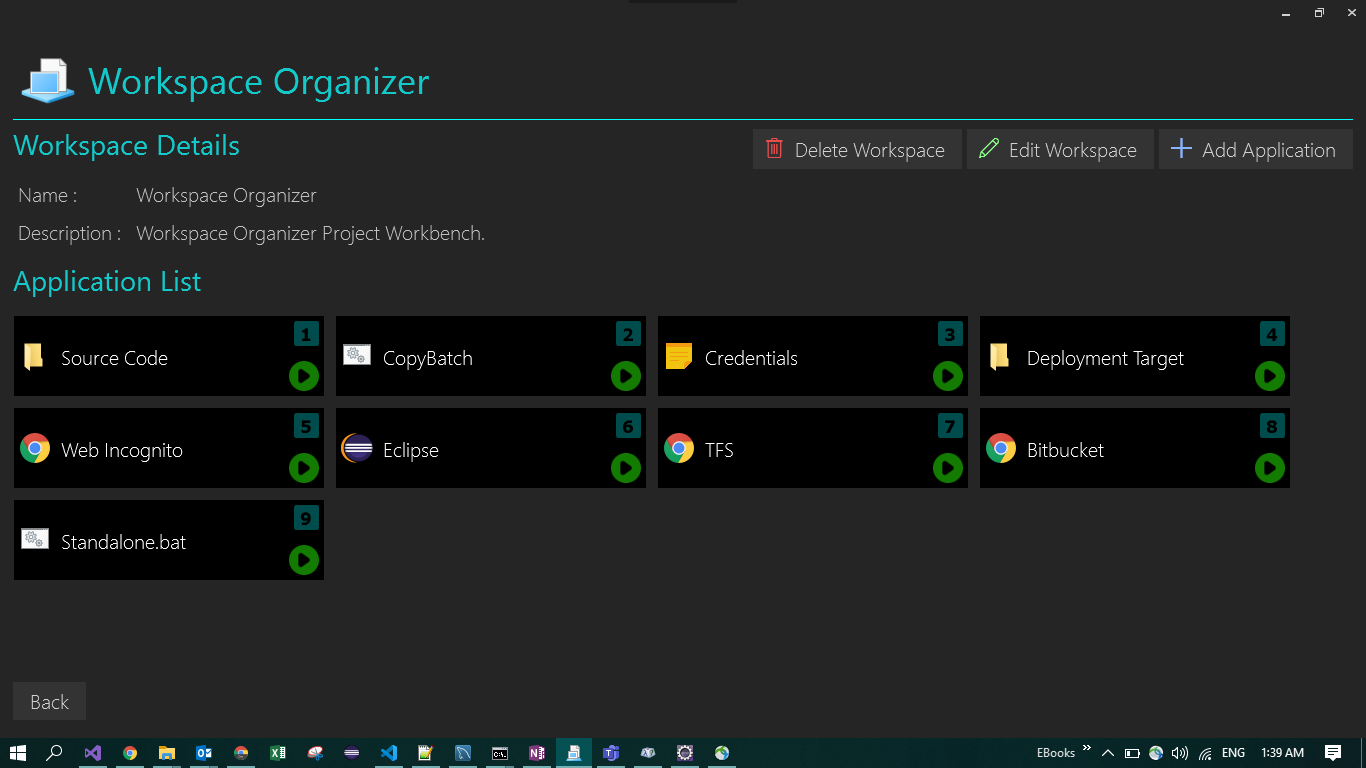Launch Eclipse with its green play button
The image size is (1366, 768).
click(x=626, y=468)
